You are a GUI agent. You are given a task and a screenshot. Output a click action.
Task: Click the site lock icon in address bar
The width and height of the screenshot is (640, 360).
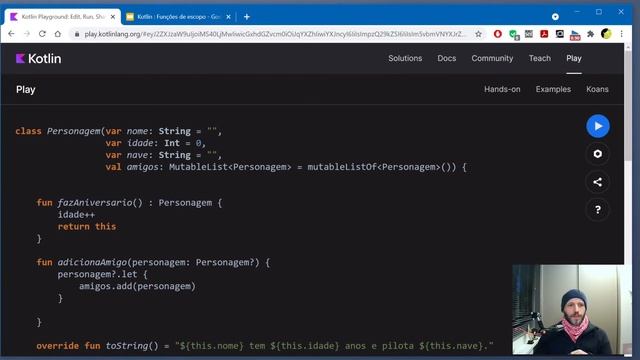coord(76,34)
